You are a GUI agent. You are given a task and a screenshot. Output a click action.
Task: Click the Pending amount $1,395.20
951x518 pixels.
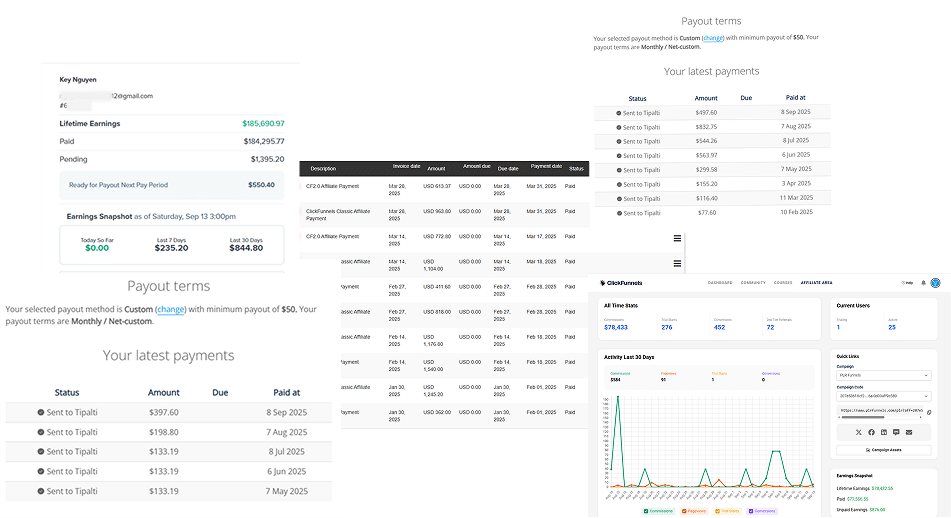(267, 160)
